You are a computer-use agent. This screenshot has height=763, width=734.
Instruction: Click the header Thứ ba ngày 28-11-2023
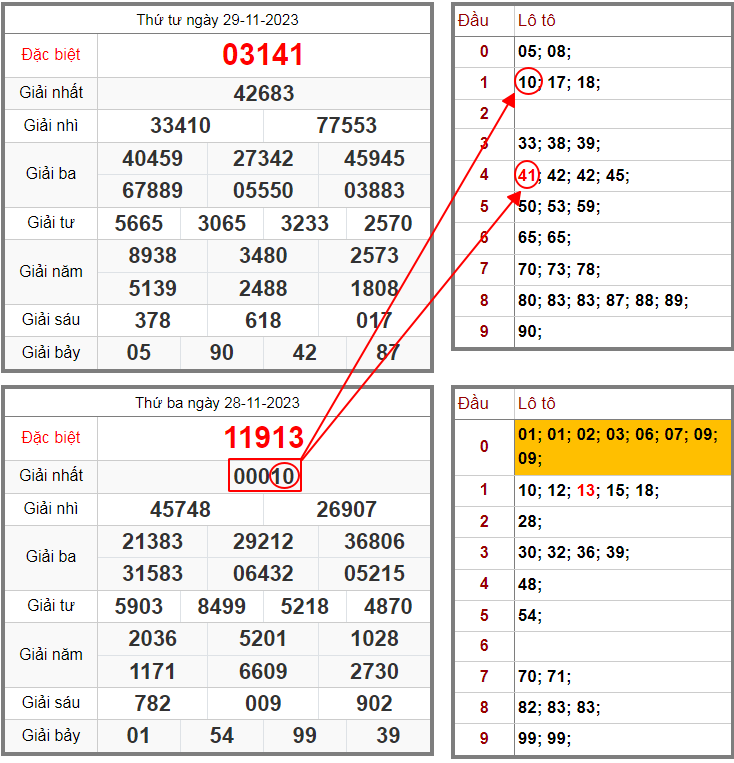click(x=217, y=403)
